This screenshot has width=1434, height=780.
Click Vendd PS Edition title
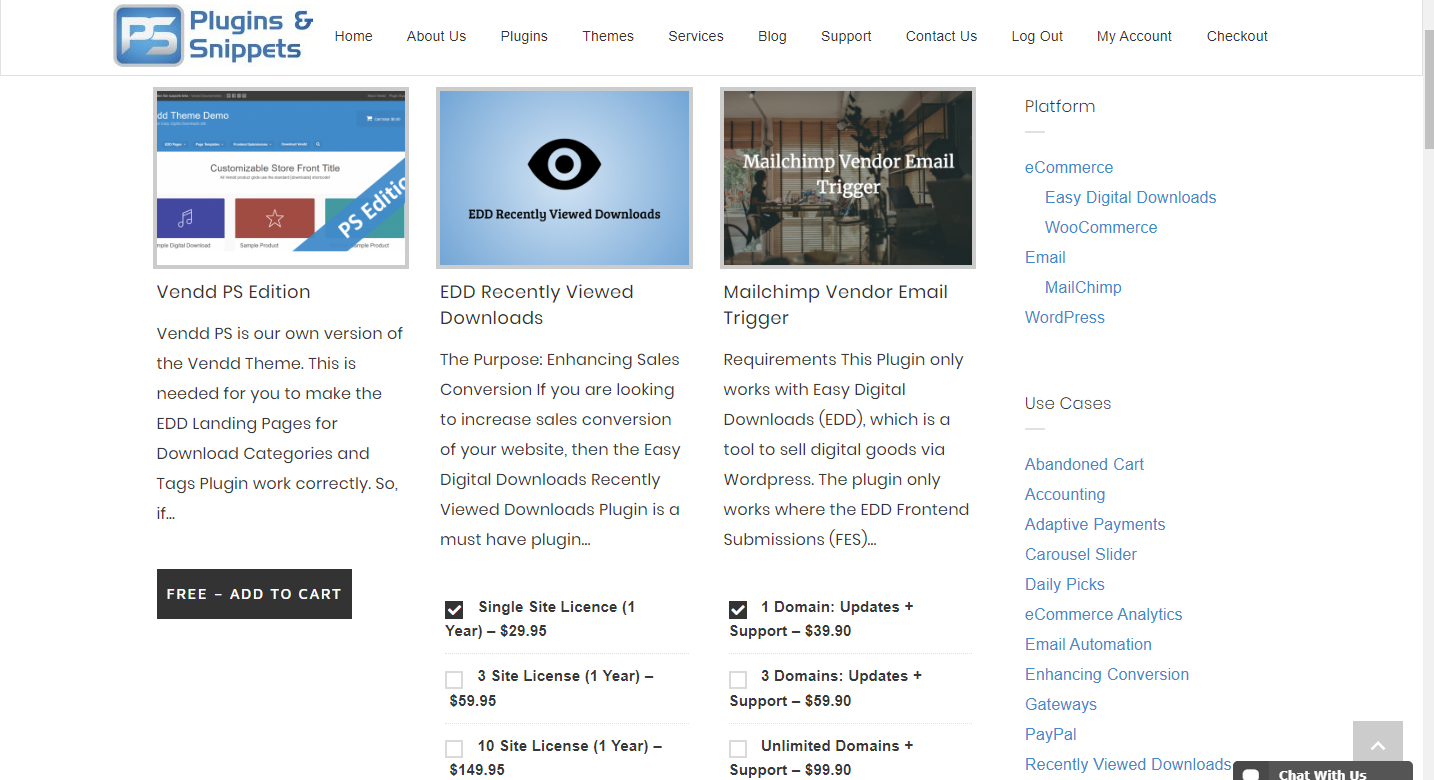pos(234,292)
